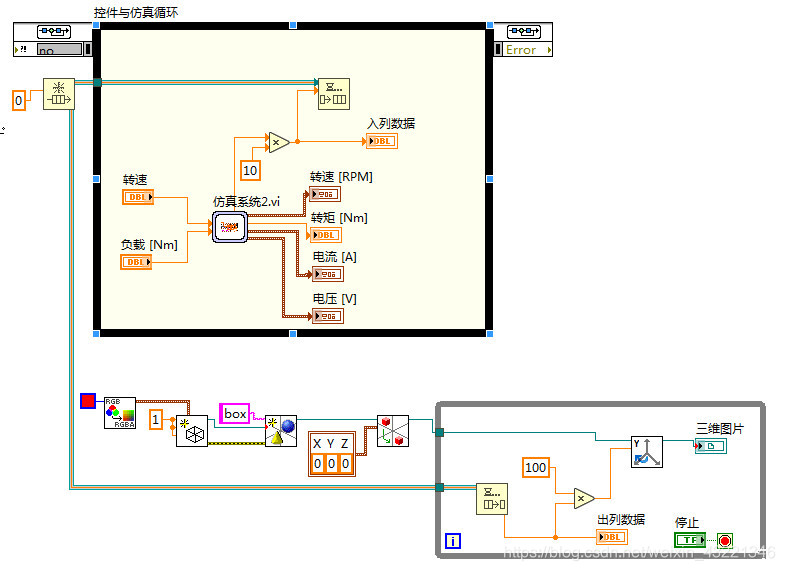The height and width of the screenshot is (571, 785).
Task: Edit the box string constant
Action: [x=234, y=413]
